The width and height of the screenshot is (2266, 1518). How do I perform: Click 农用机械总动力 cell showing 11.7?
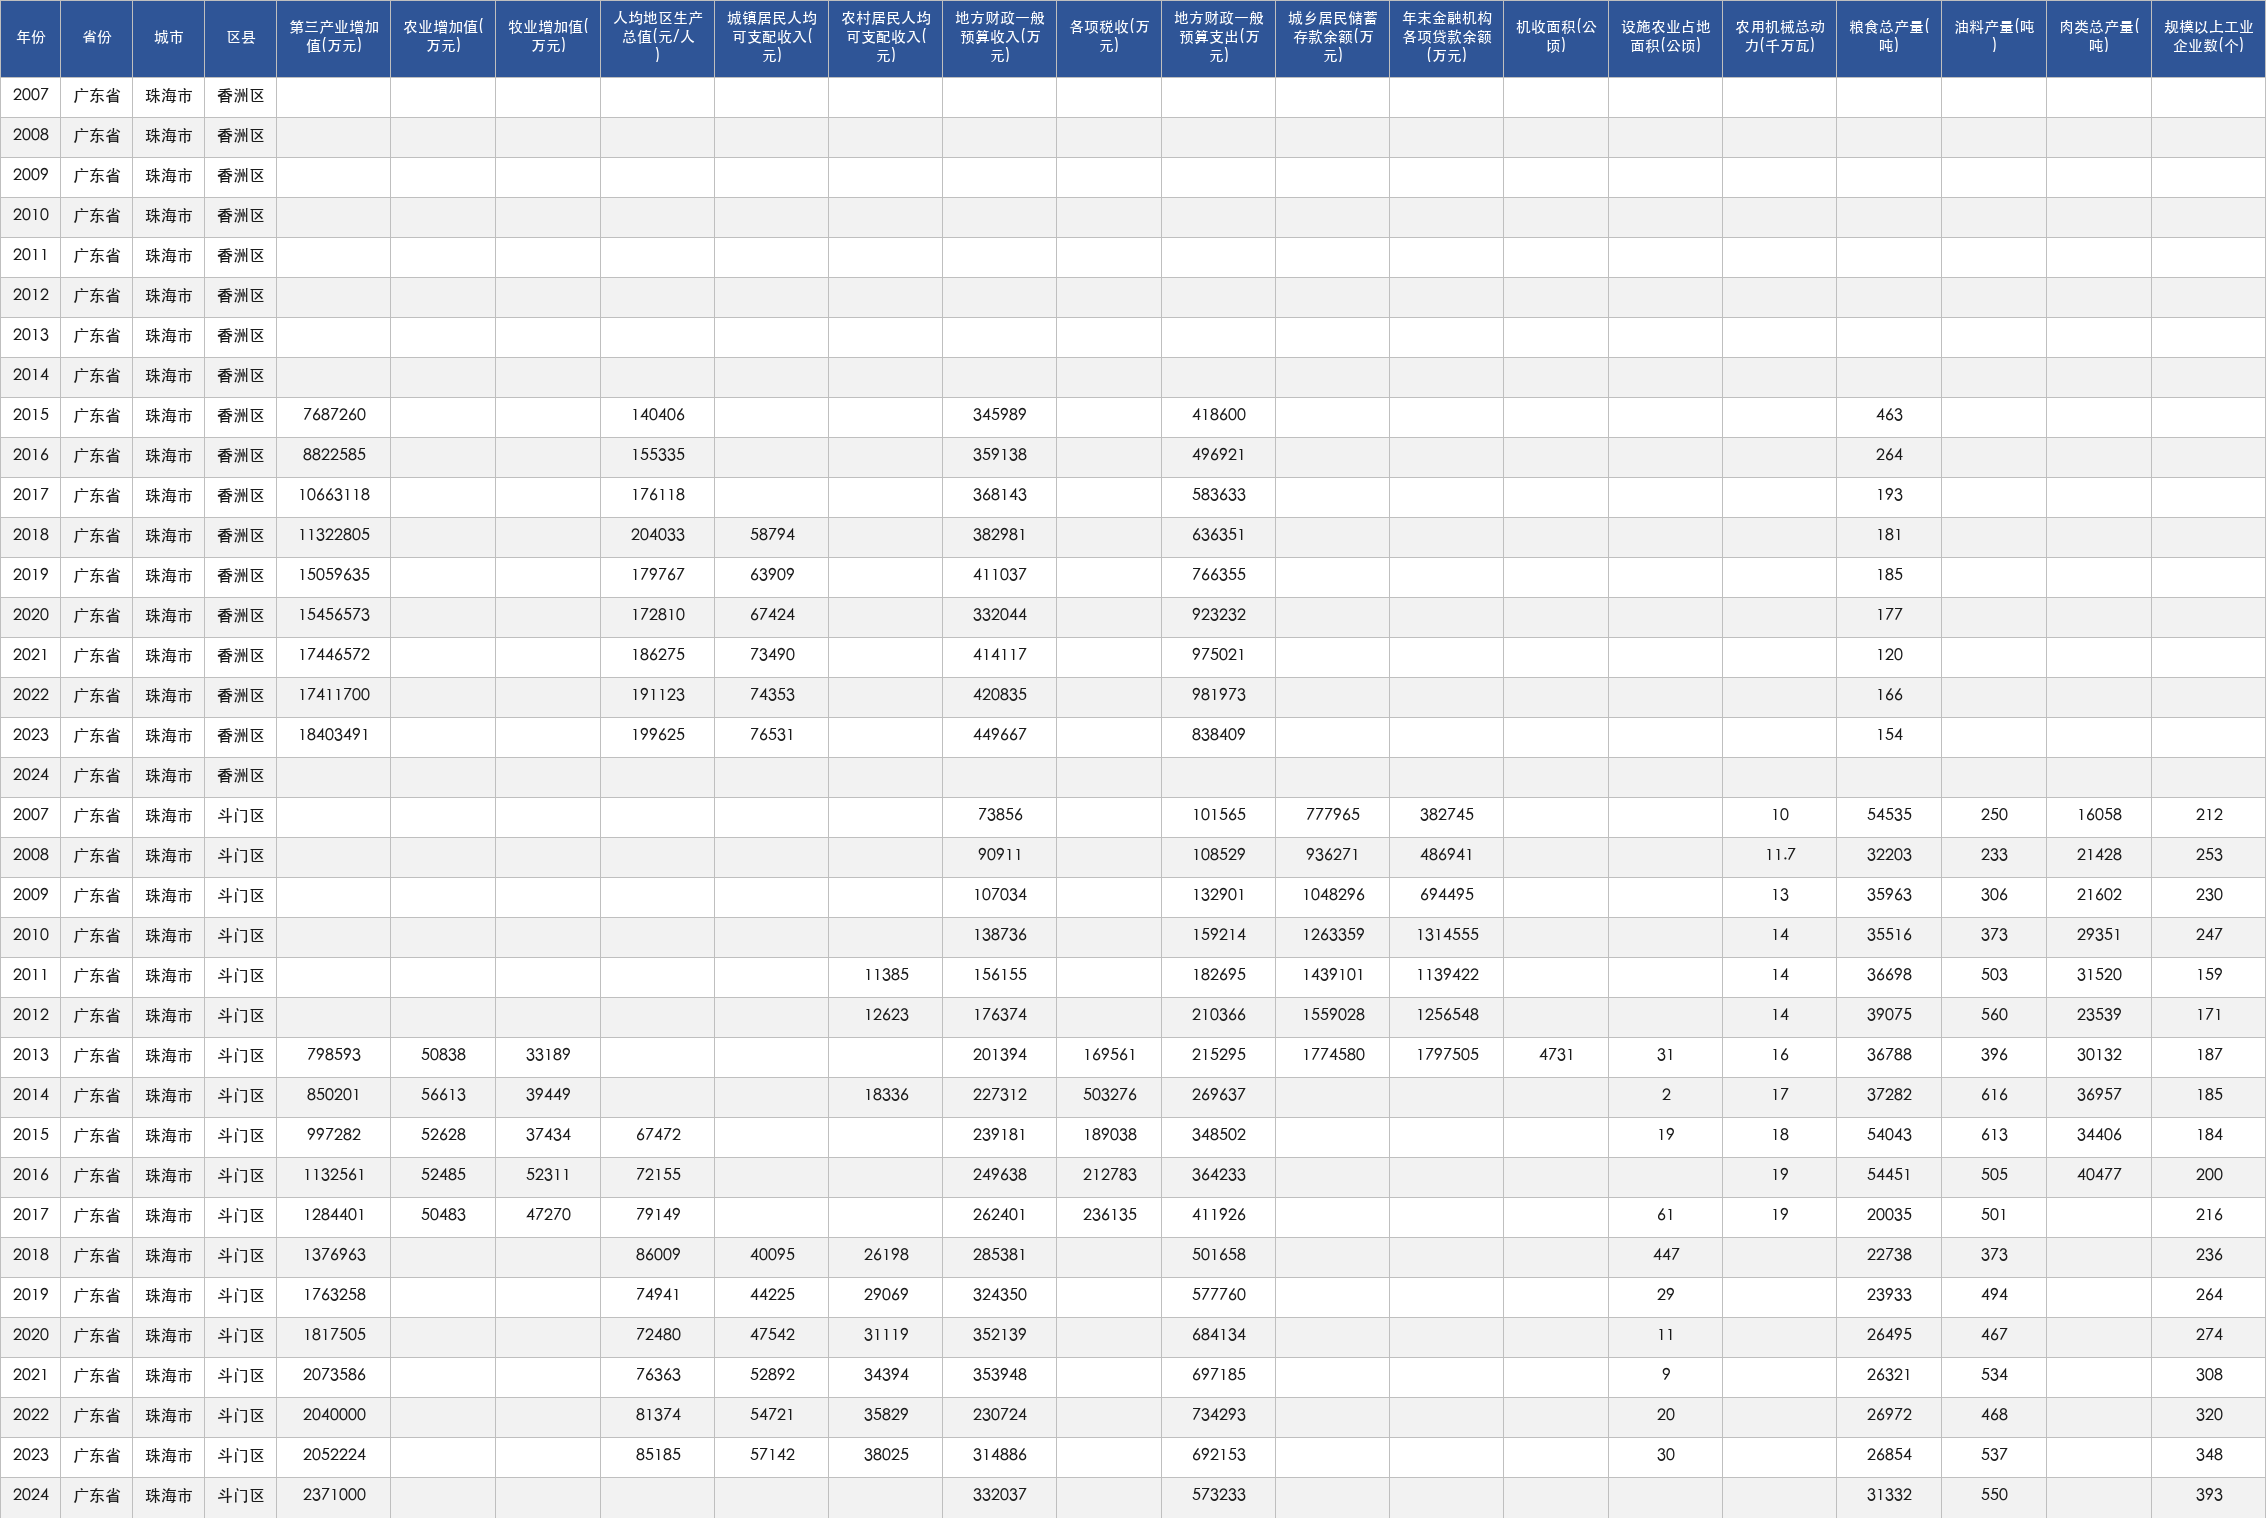pyautogui.click(x=1780, y=856)
